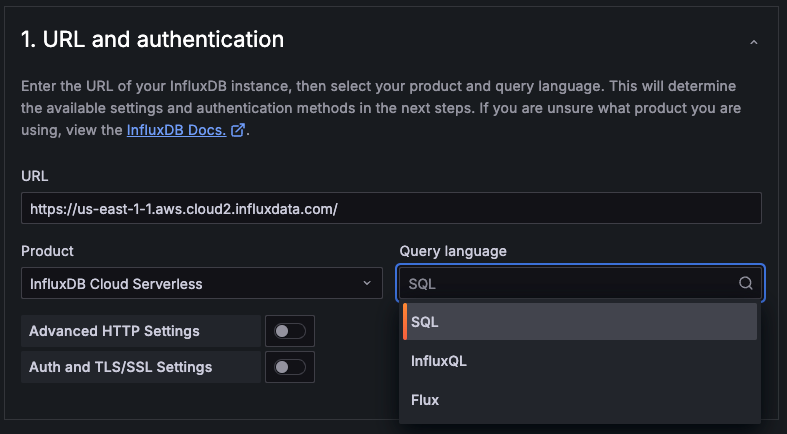Open the Product dropdown showing InfluxDB Cloud Serverless
Screen dimensions: 787x434
(x=200, y=283)
